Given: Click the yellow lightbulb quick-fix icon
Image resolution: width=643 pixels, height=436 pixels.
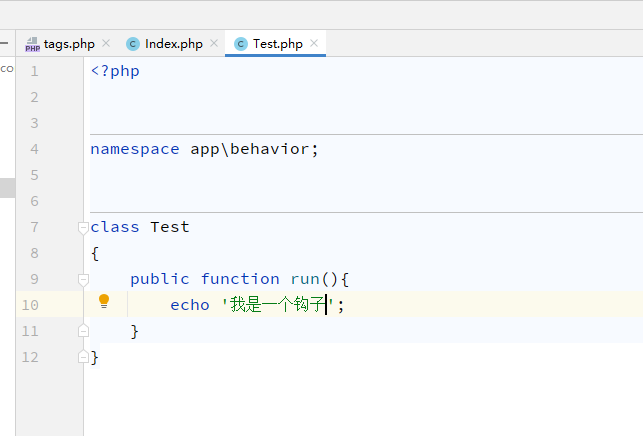Looking at the screenshot, I should coord(104,301).
